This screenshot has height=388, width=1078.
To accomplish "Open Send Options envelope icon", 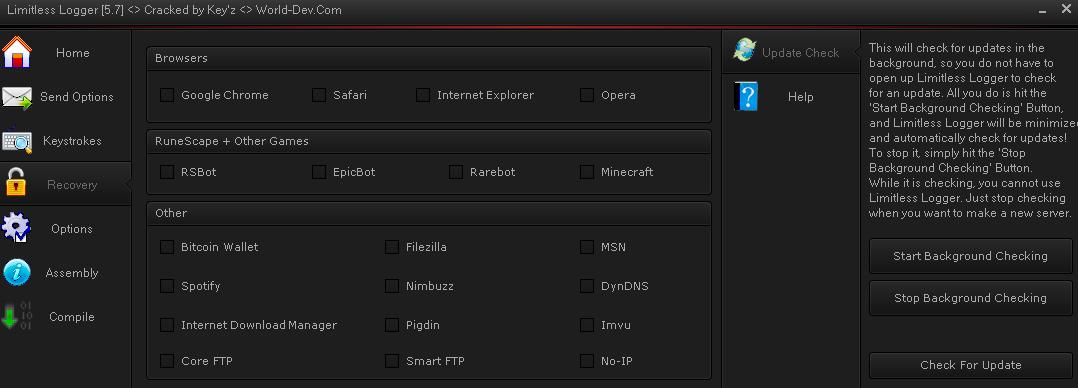I will click(16, 97).
